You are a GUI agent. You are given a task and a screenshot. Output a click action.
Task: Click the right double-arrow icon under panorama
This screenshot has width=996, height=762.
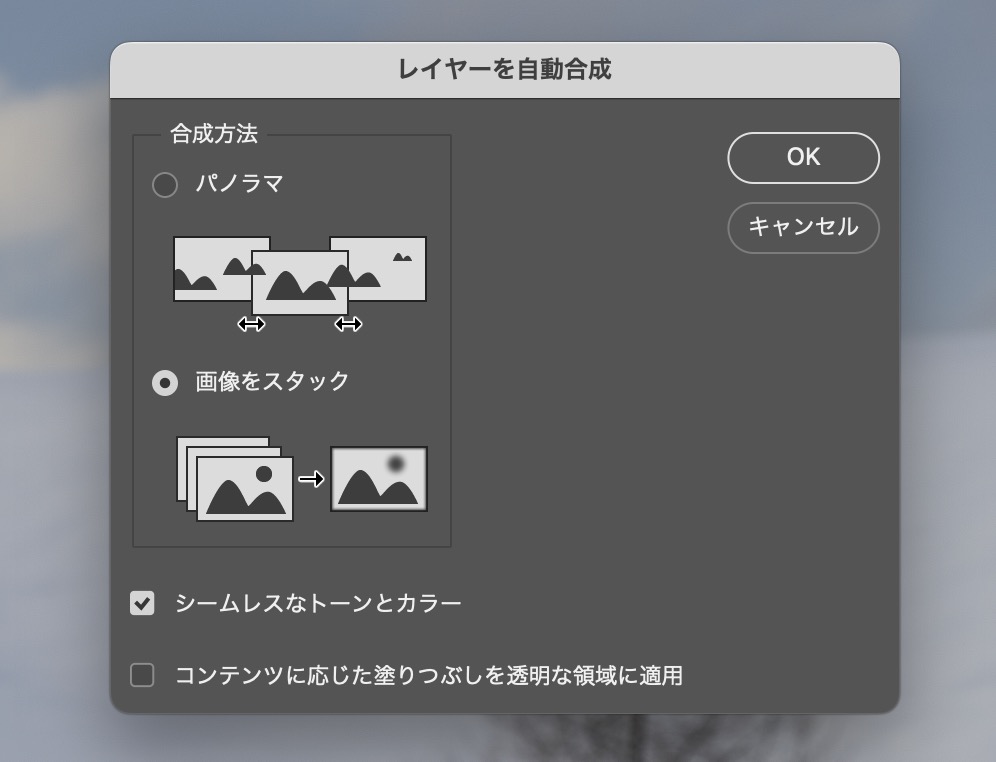[x=348, y=324]
